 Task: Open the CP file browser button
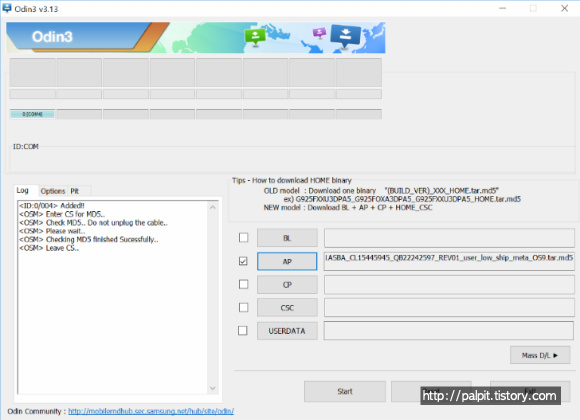click(287, 285)
